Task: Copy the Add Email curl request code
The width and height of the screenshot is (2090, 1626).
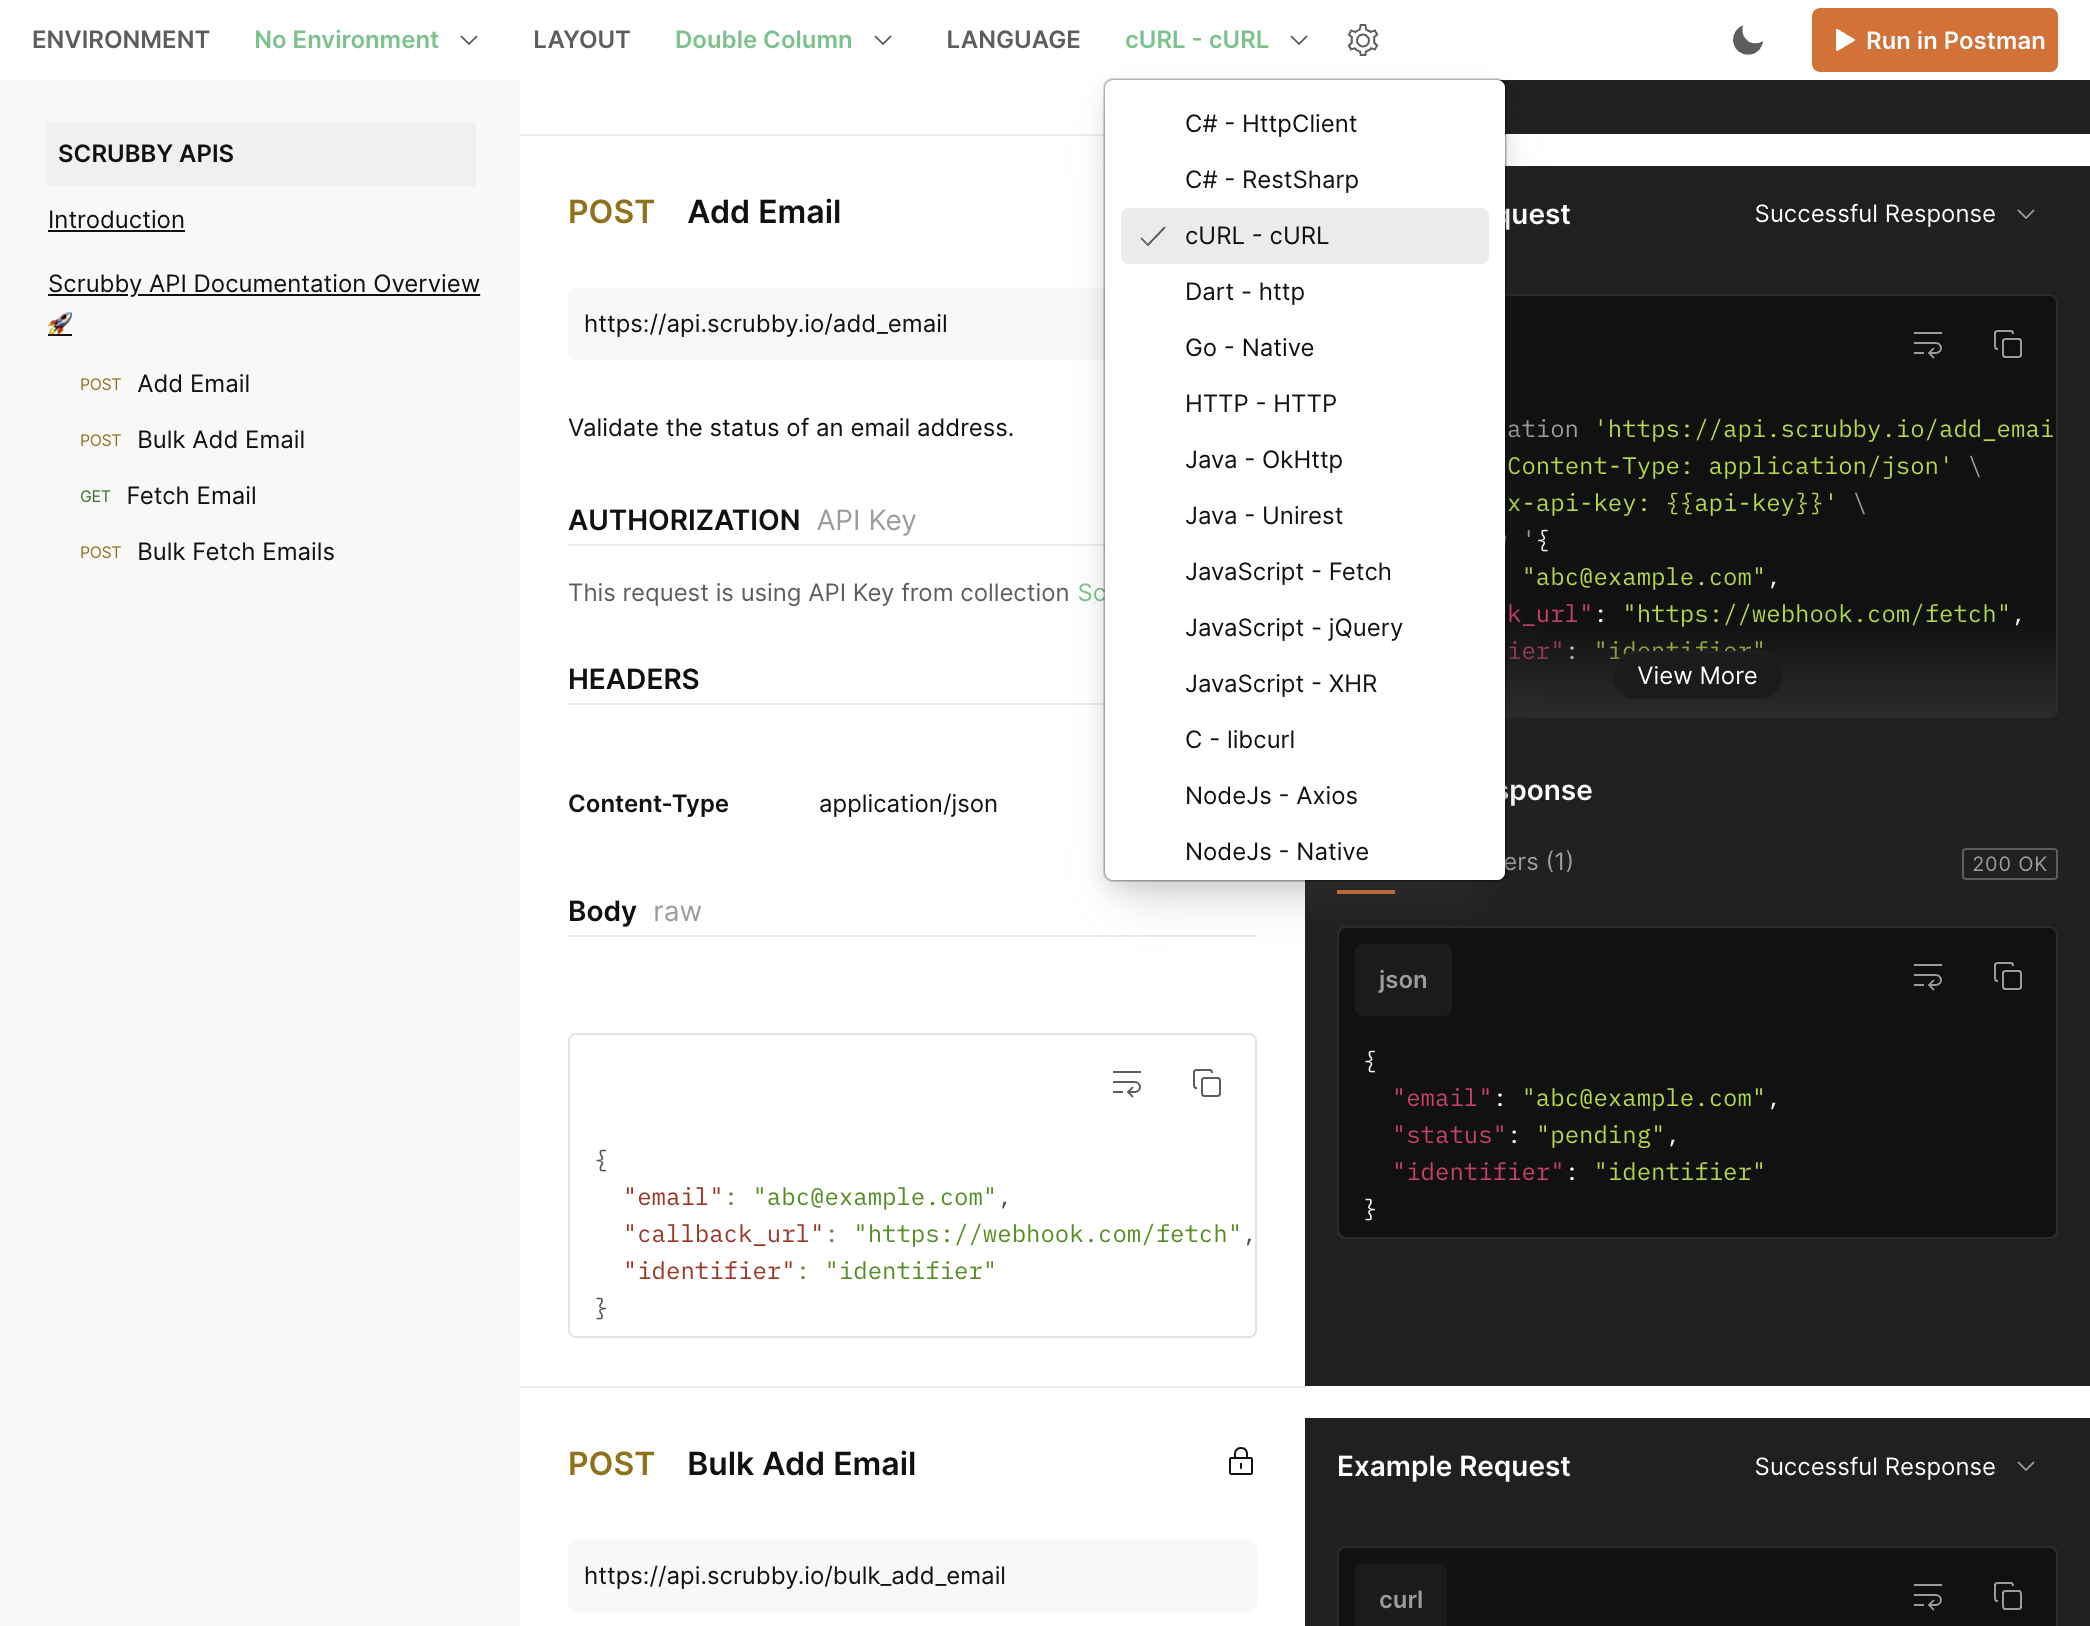Action: [x=2007, y=345]
